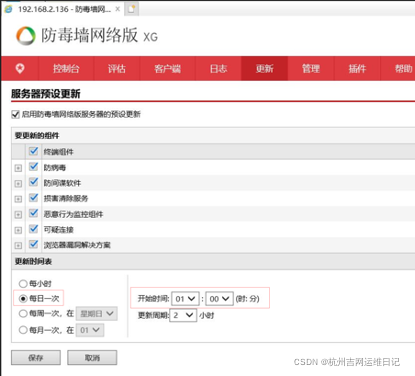Screen dimensions: 415x376
Task: Uncheck the 浏览器漏洞解决方案 checkbox
Action: click(x=33, y=244)
